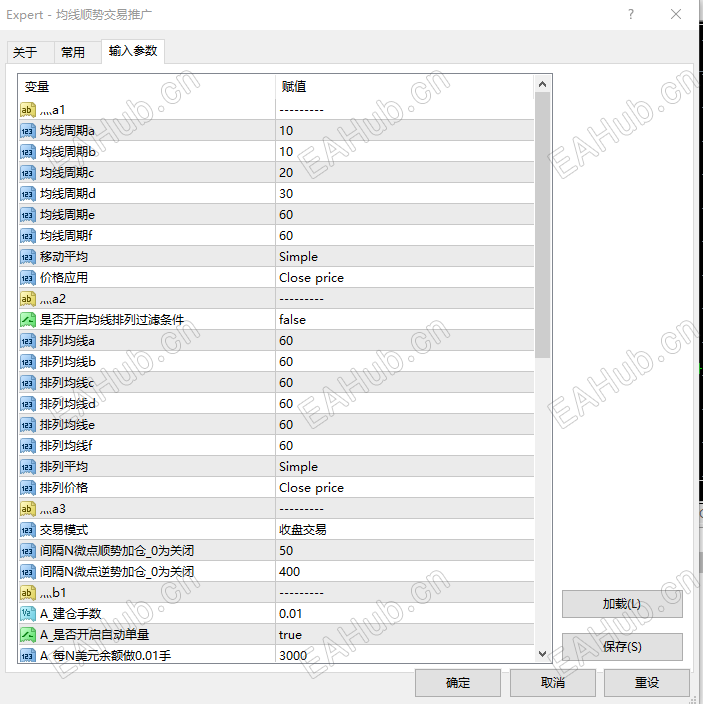Click the 保存(S) button
The image size is (703, 704).
coord(622,647)
